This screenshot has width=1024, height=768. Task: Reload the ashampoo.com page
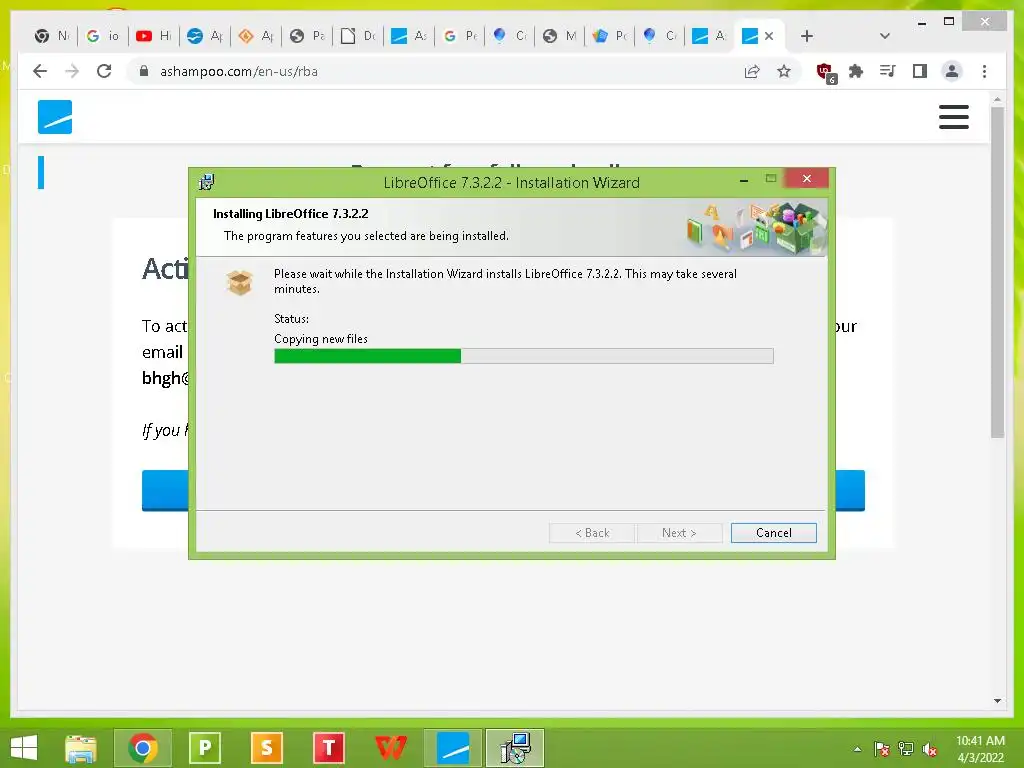click(x=104, y=71)
